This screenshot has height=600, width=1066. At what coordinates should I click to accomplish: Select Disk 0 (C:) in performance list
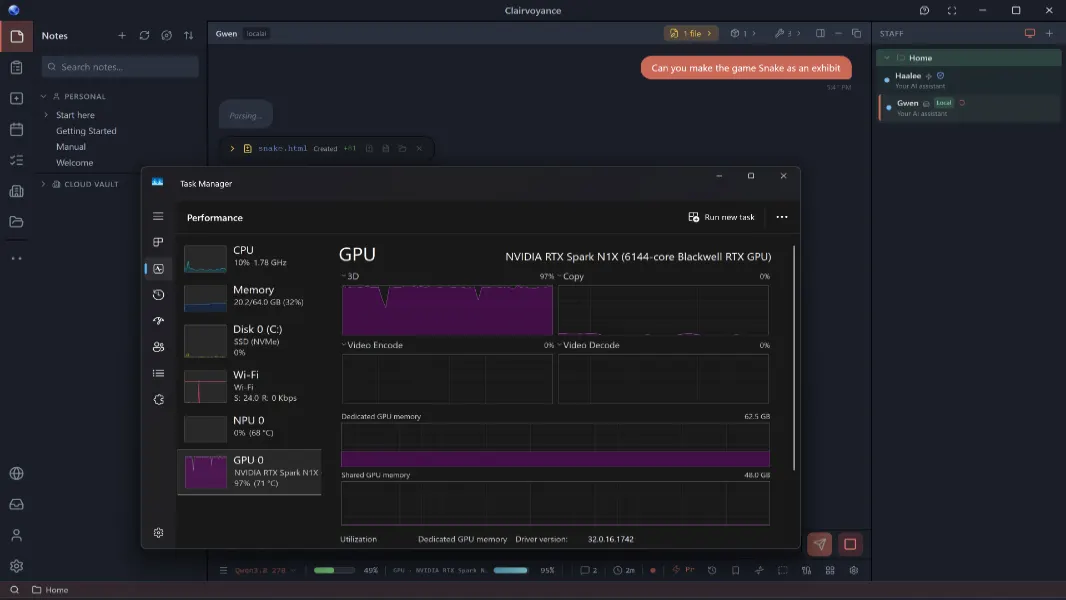coord(249,340)
